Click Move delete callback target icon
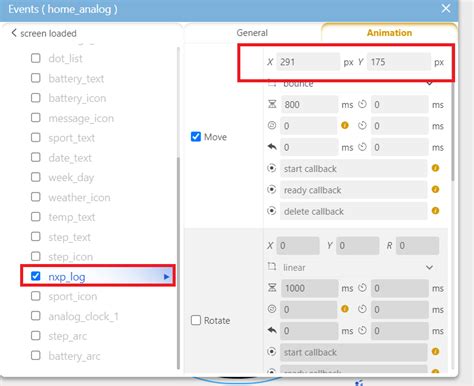The image size is (474, 386). (x=272, y=211)
